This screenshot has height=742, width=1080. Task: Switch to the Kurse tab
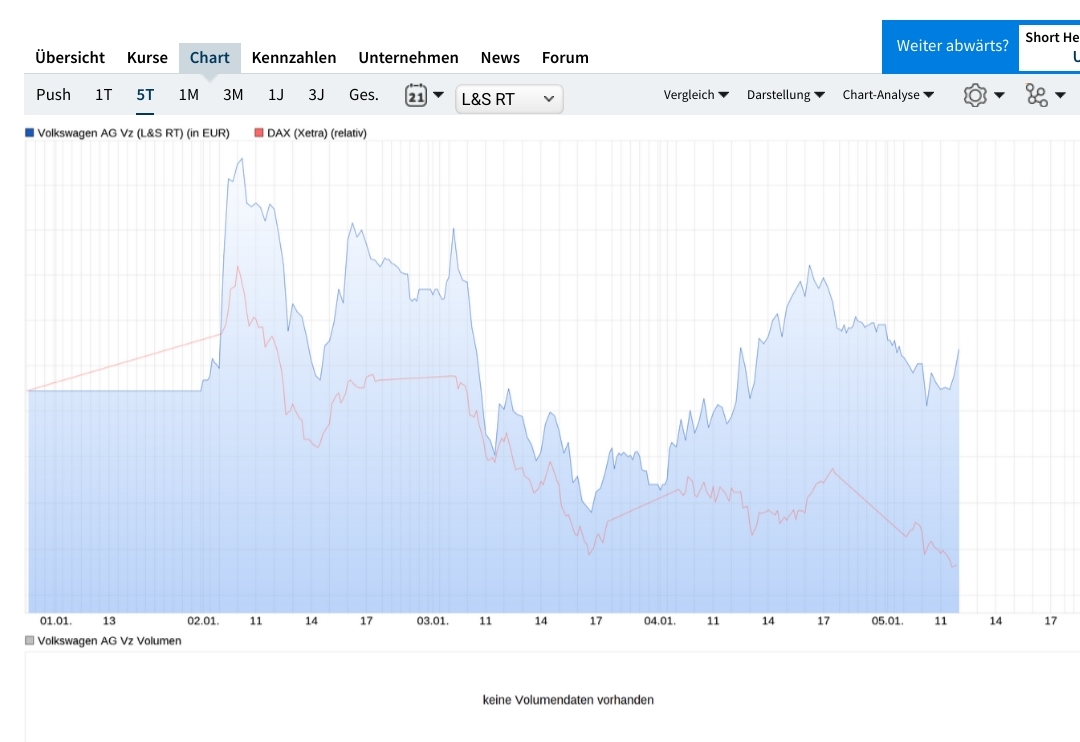147,58
